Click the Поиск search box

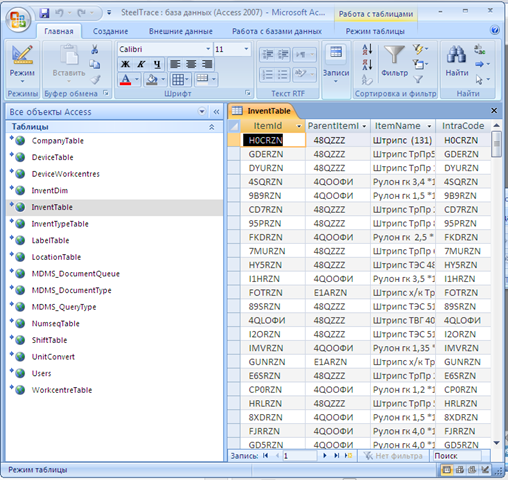click(x=457, y=456)
